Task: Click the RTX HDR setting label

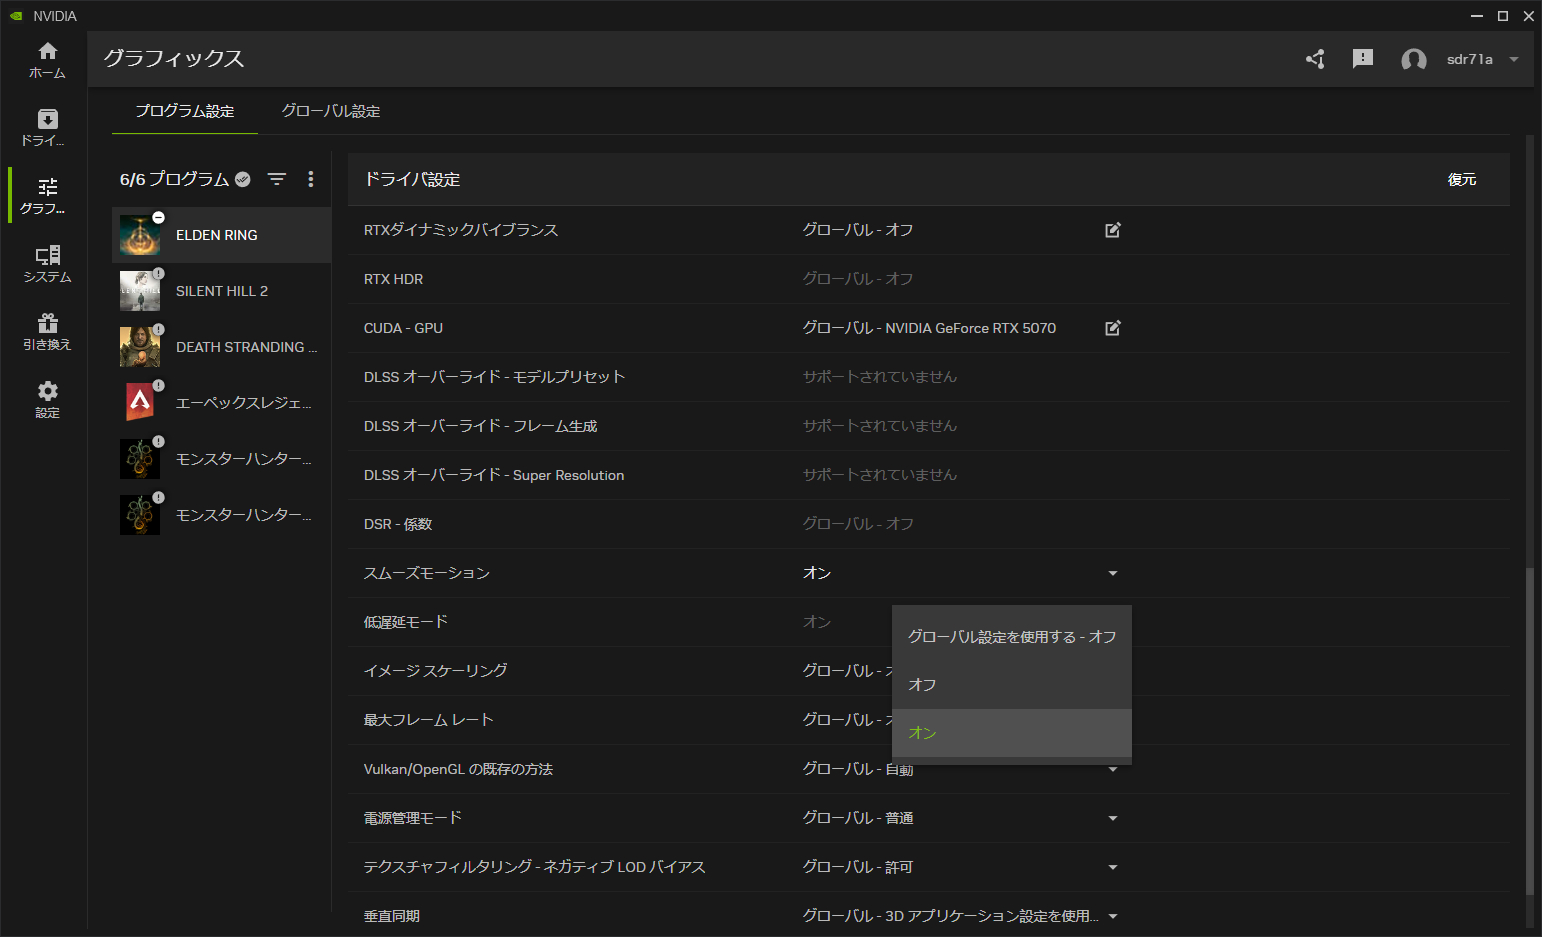Action: 393,279
